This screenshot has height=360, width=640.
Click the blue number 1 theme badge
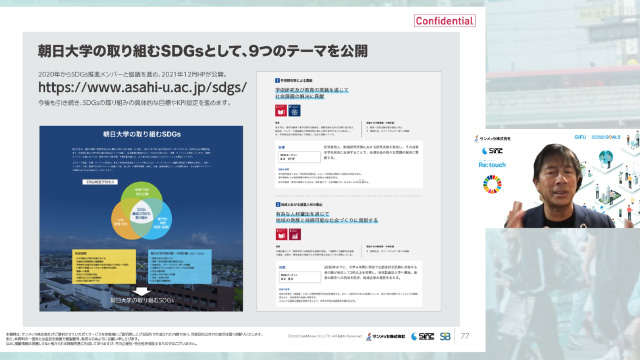[278, 80]
